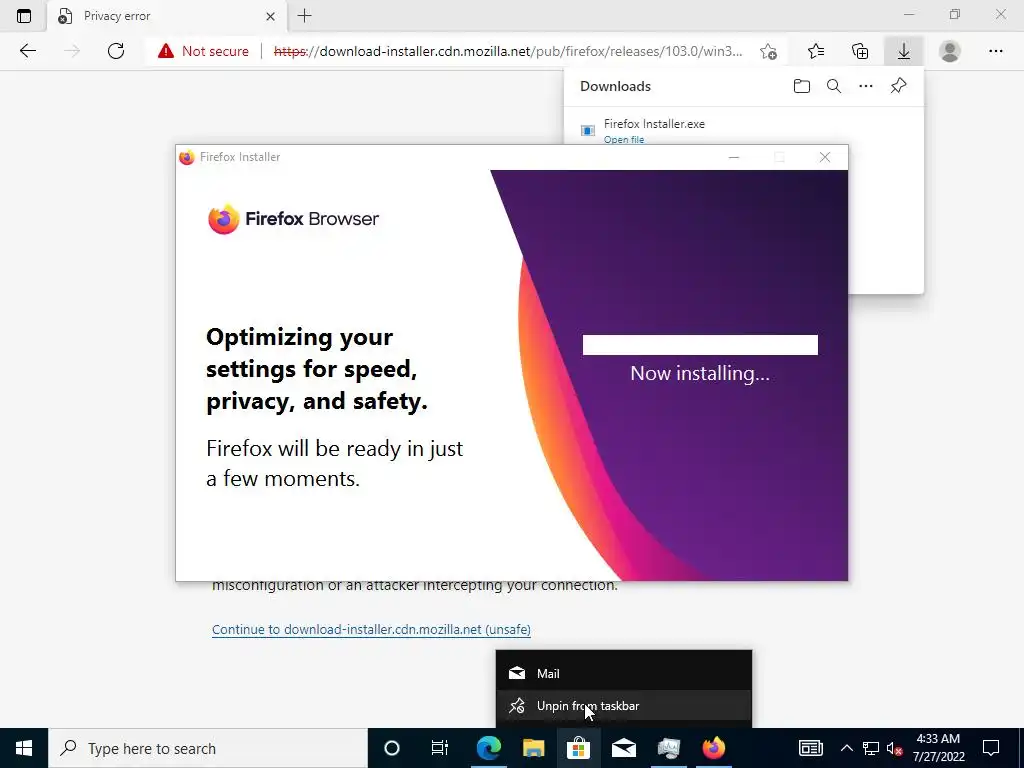The image size is (1024, 768).
Task: Select the Privacy error tab
Action: pyautogui.click(x=167, y=16)
